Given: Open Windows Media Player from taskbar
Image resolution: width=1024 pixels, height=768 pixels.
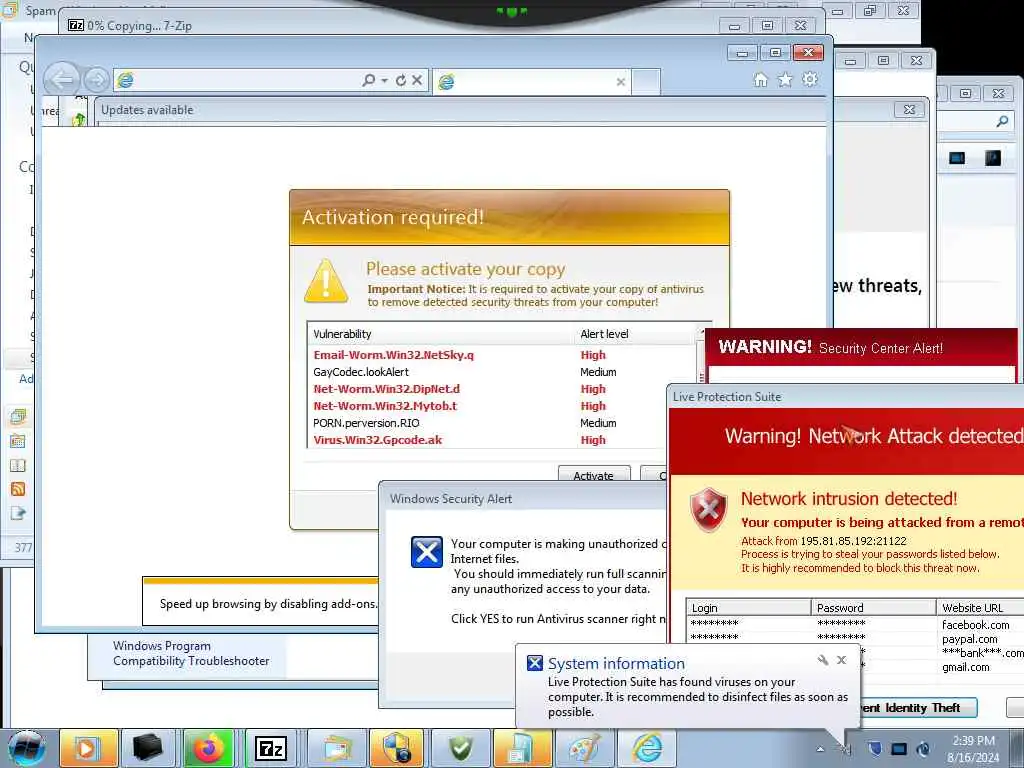Looking at the screenshot, I should pos(88,748).
